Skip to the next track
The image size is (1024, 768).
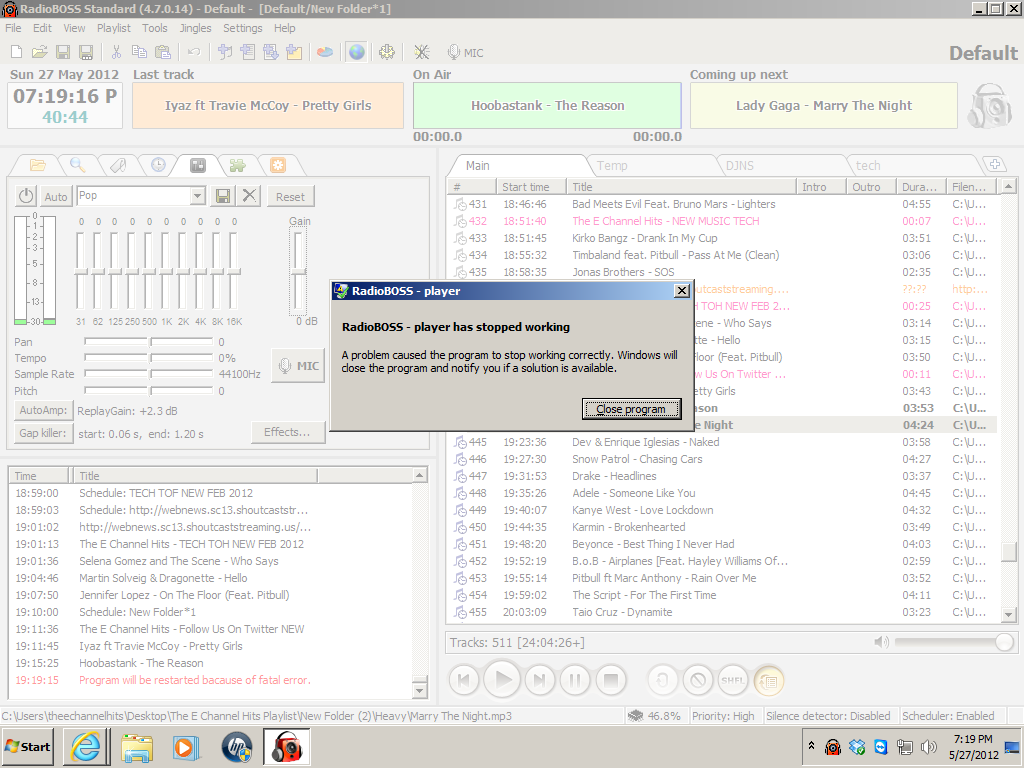point(539,680)
